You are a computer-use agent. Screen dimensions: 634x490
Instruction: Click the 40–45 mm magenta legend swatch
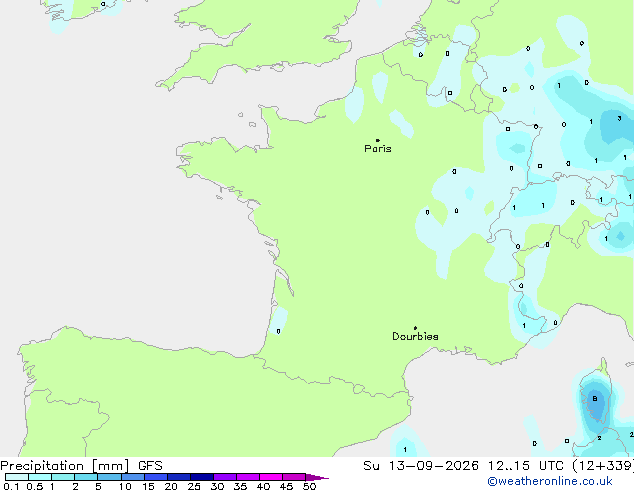(x=271, y=477)
